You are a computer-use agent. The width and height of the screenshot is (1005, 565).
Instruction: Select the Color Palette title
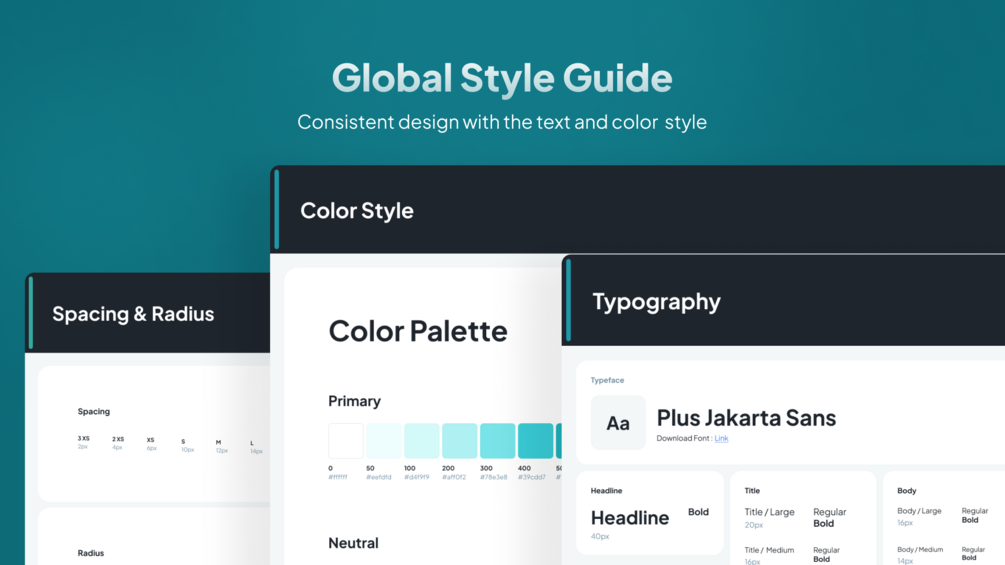[418, 331]
